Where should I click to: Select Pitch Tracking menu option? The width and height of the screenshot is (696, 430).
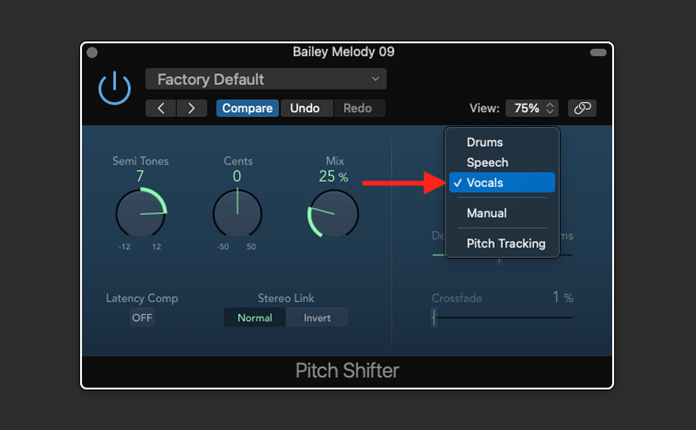506,243
